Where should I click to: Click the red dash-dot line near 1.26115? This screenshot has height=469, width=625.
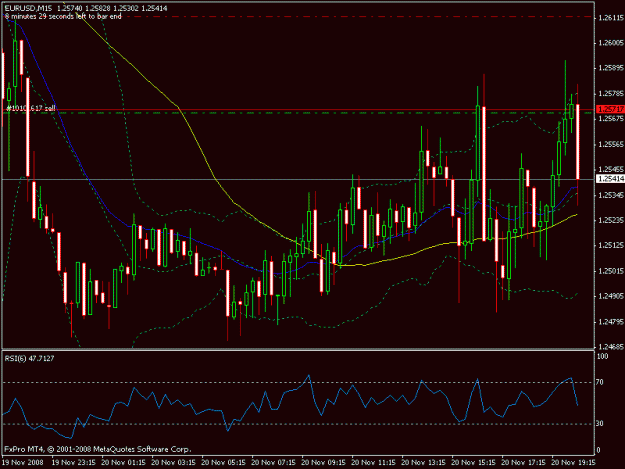point(299,17)
